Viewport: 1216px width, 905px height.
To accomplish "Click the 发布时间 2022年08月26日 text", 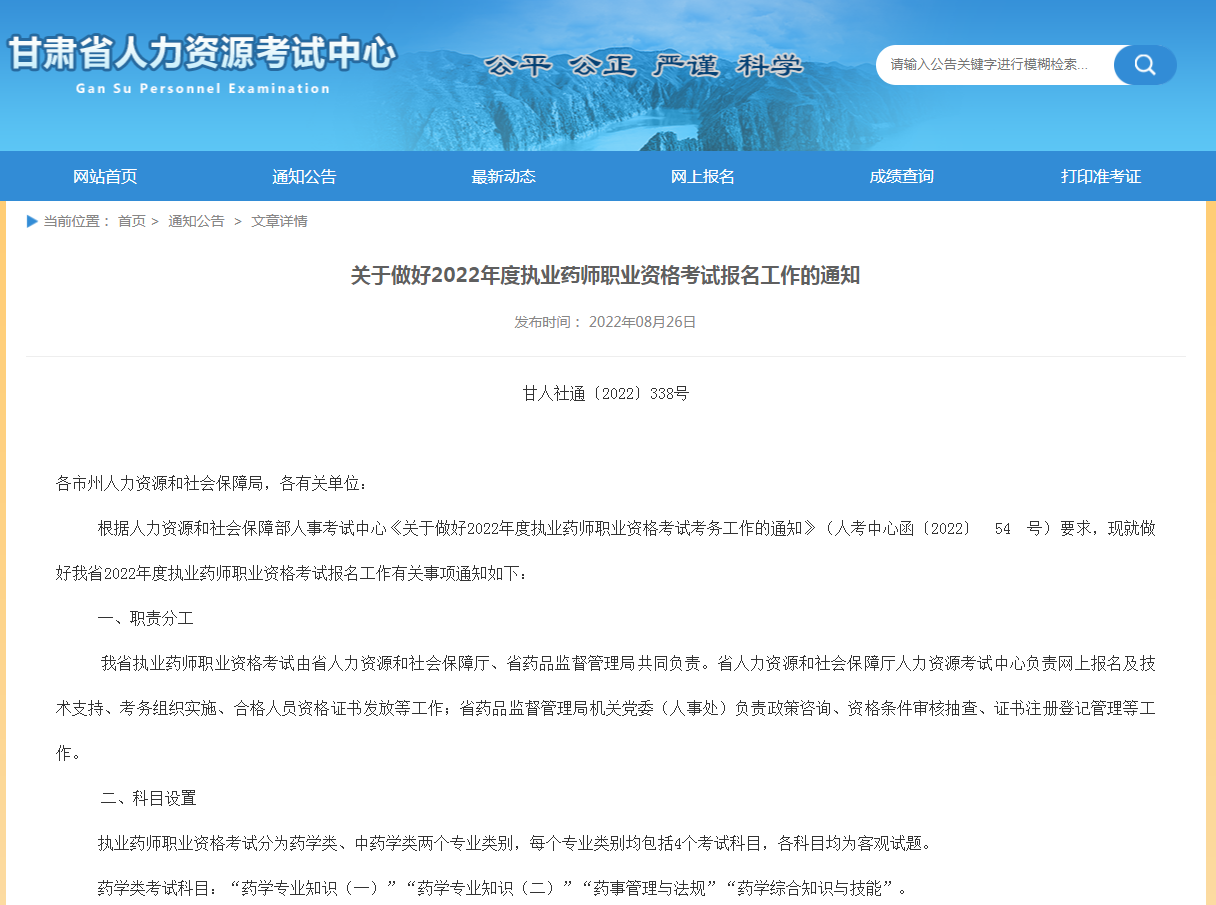I will click(x=605, y=322).
